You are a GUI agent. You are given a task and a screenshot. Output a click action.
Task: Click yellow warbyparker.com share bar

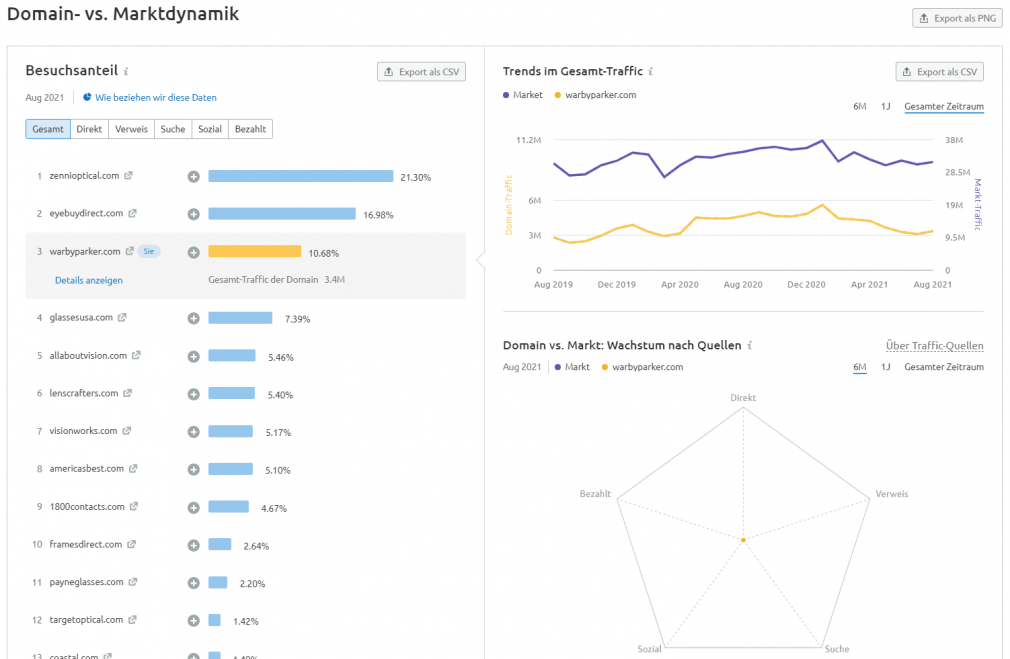pyautogui.click(x=254, y=251)
